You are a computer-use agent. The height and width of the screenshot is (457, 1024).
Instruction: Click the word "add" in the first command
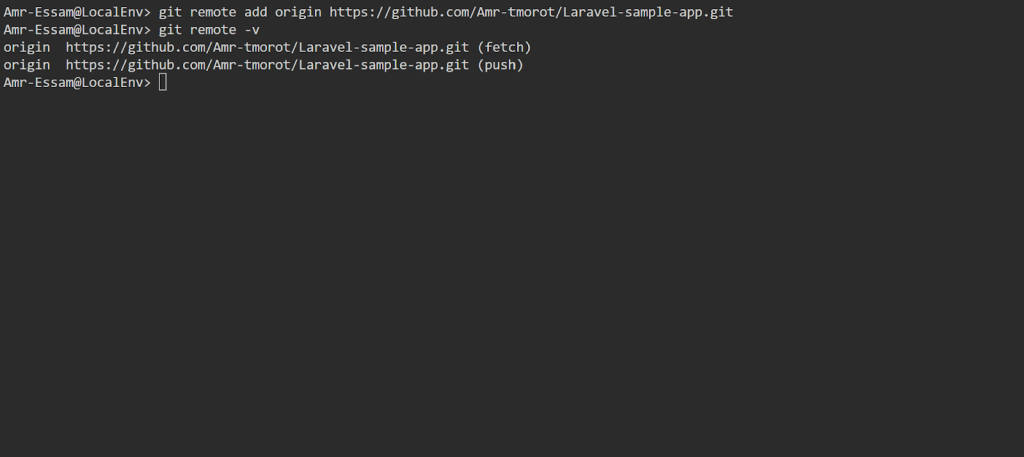[256, 12]
